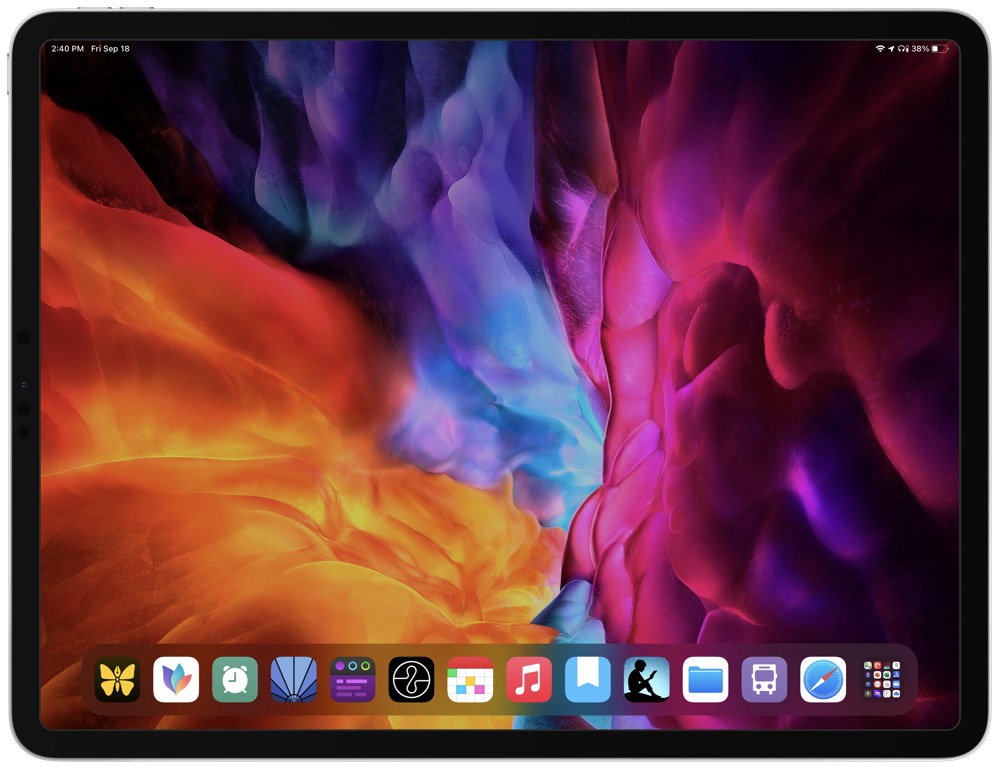Tap the Wi-Fi status icon
1000x770 pixels.
coord(879,48)
